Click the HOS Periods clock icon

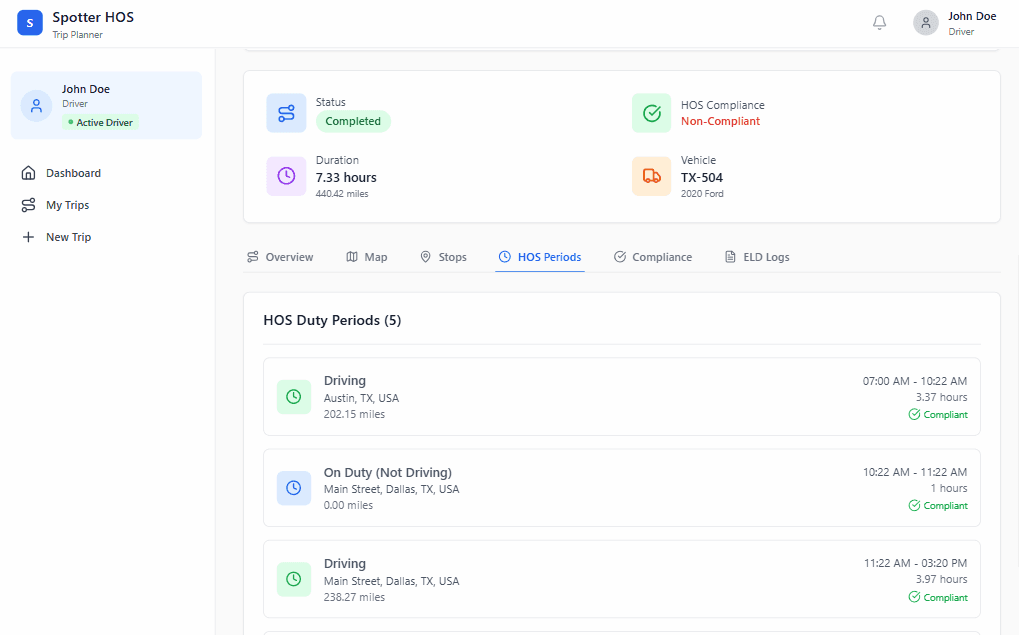click(x=504, y=257)
